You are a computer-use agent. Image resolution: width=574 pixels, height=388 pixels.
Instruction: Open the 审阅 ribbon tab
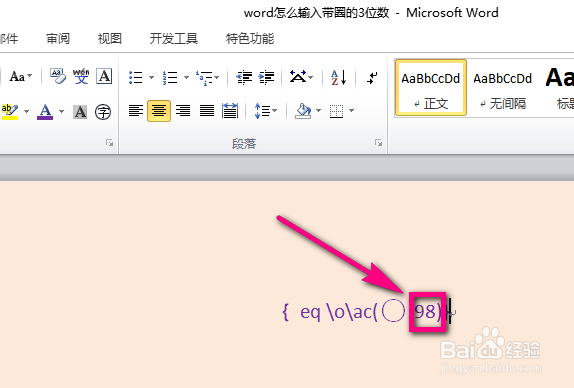(x=58, y=38)
